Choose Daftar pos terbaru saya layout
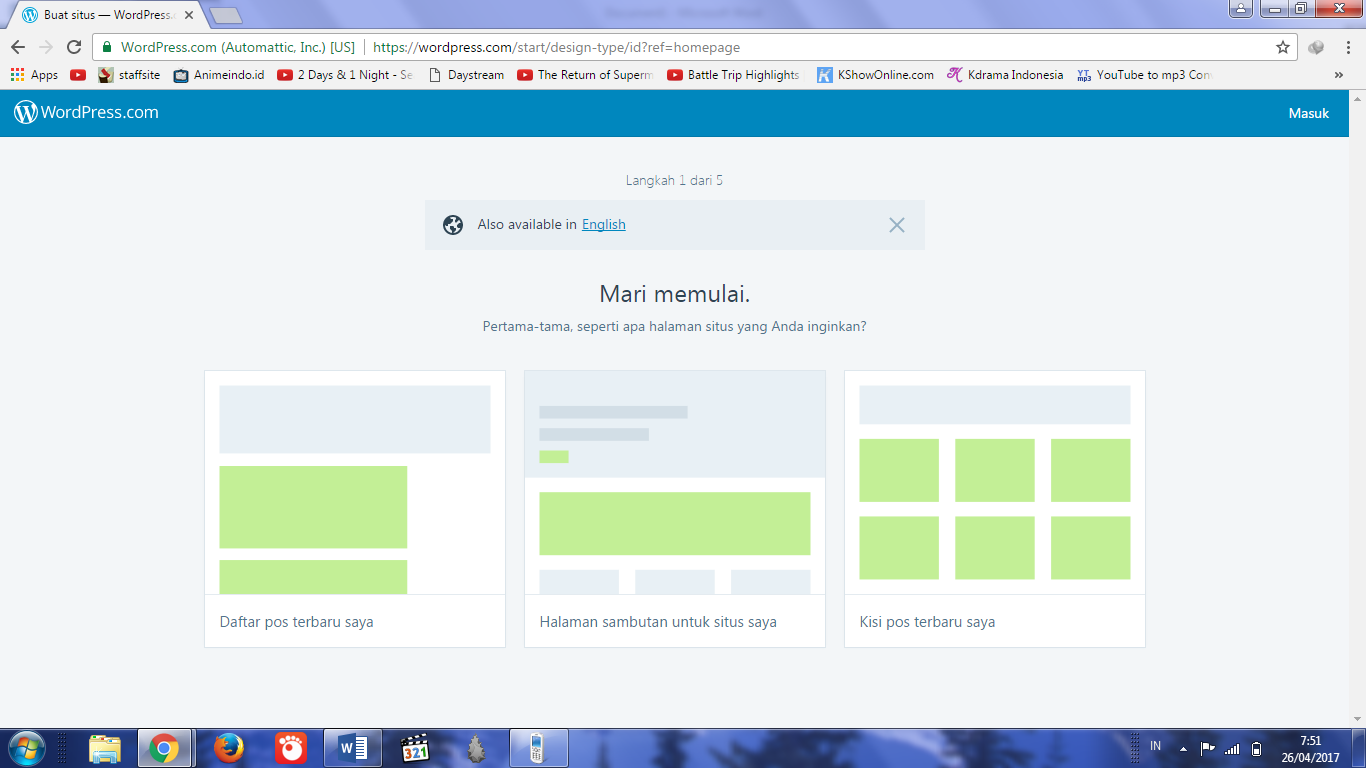This screenshot has height=768, width=1366. 355,509
